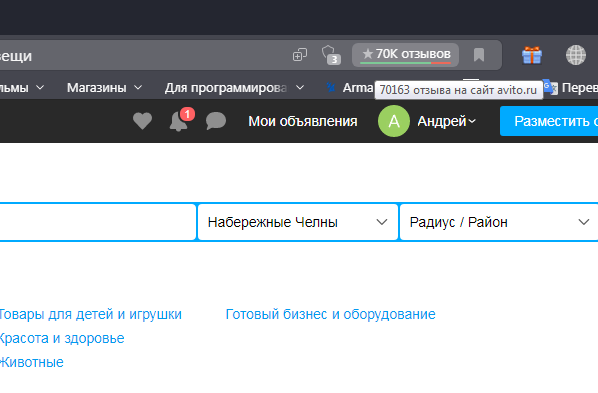Click the bookmark icon in address bar

(479, 55)
